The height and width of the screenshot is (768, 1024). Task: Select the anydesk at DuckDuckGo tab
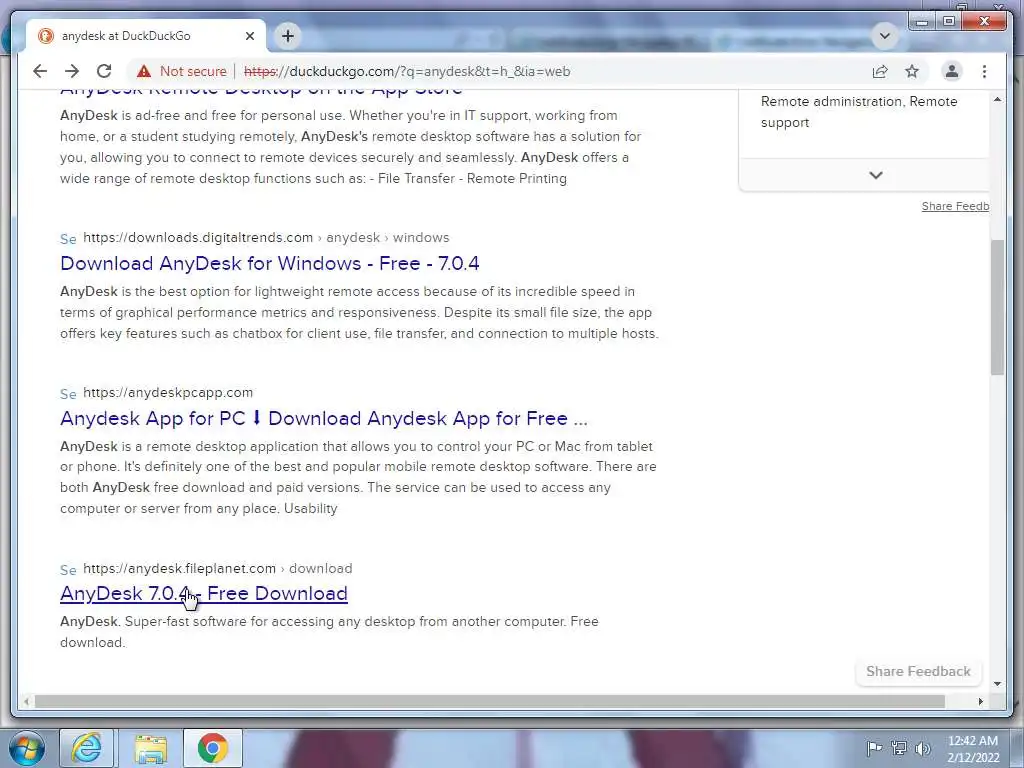tap(146, 36)
